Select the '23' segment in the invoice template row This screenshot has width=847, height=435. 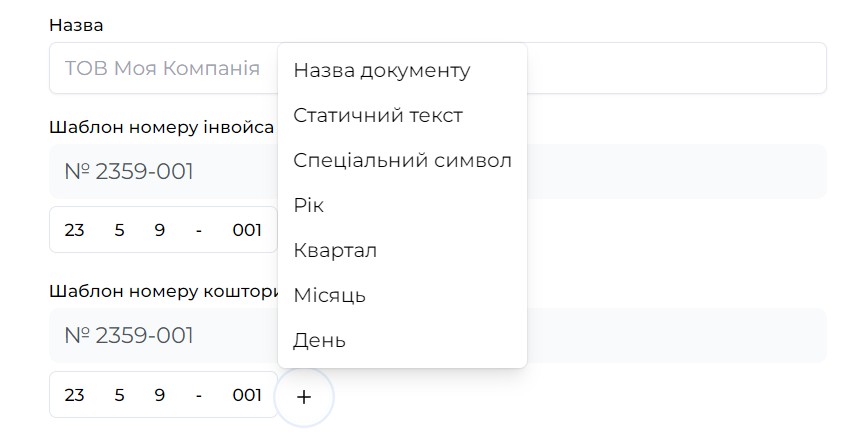[75, 230]
